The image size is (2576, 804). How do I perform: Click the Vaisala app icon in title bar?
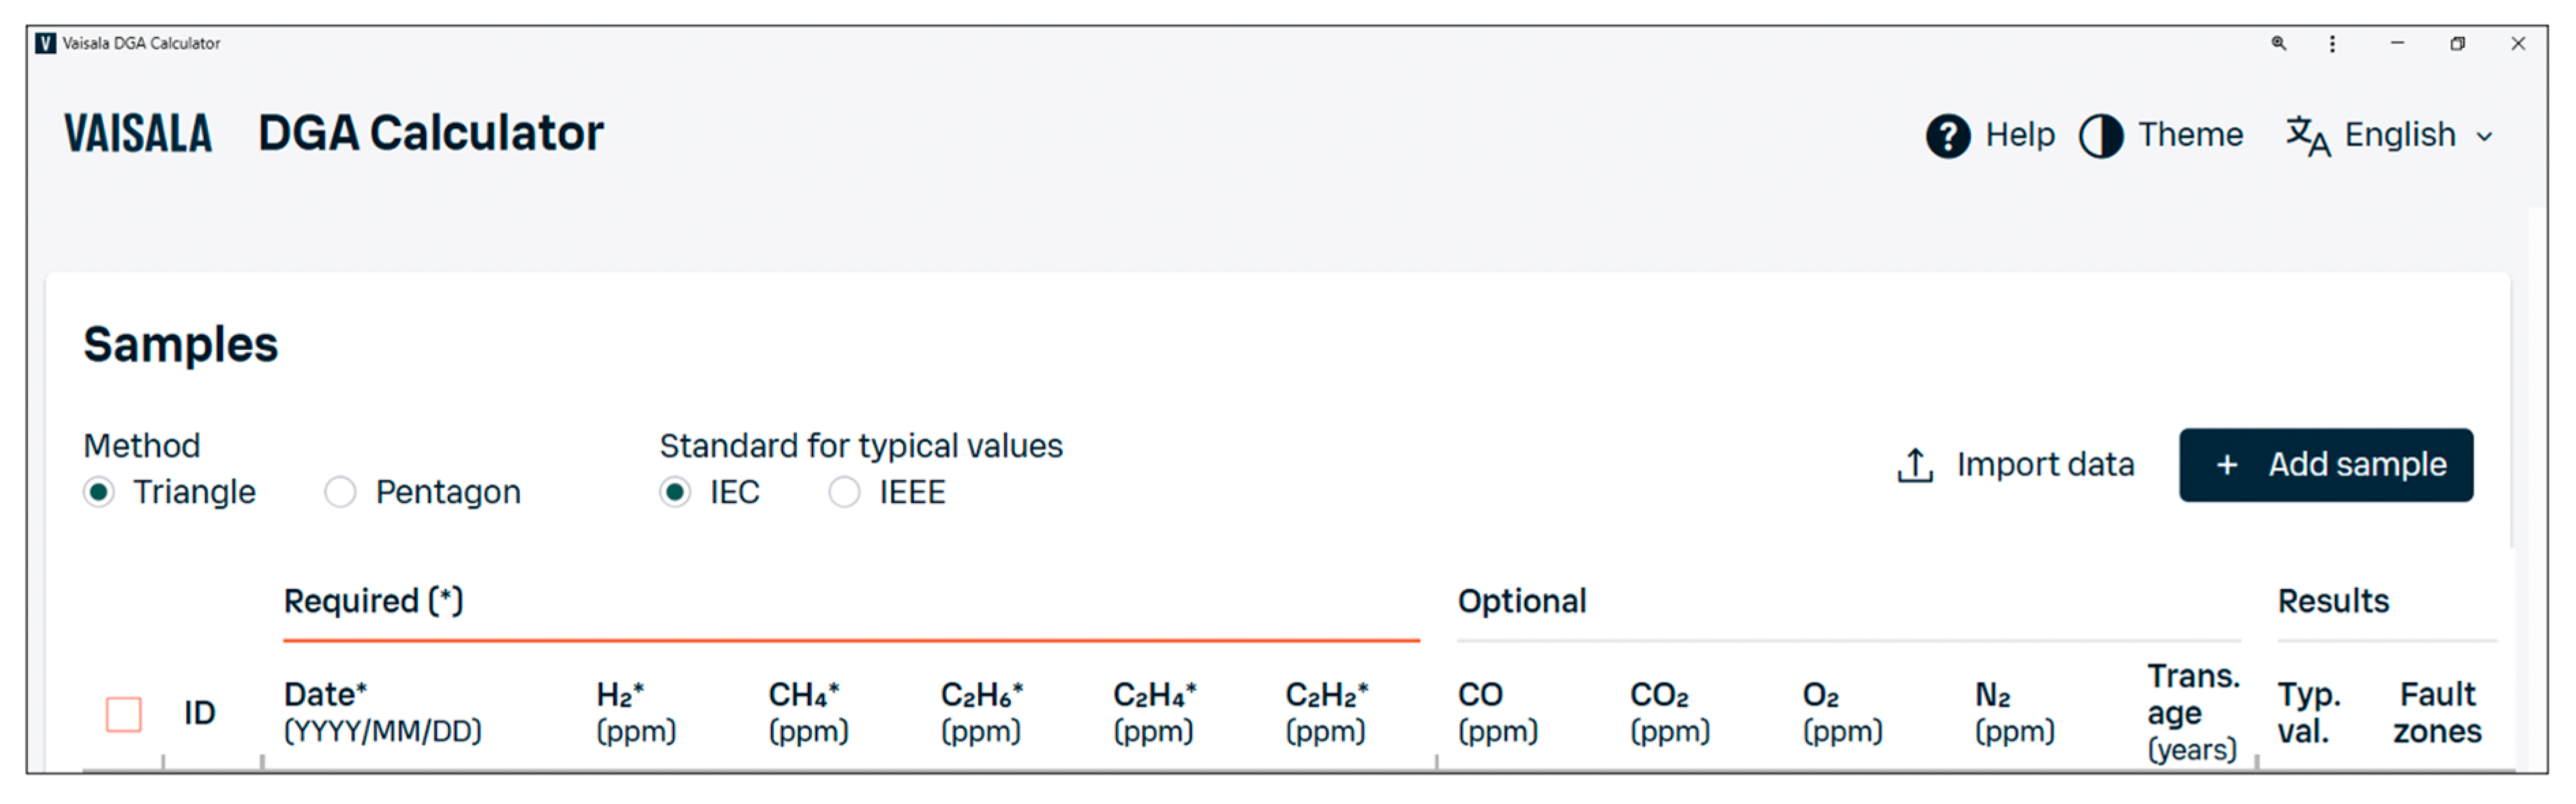pyautogui.click(x=45, y=44)
